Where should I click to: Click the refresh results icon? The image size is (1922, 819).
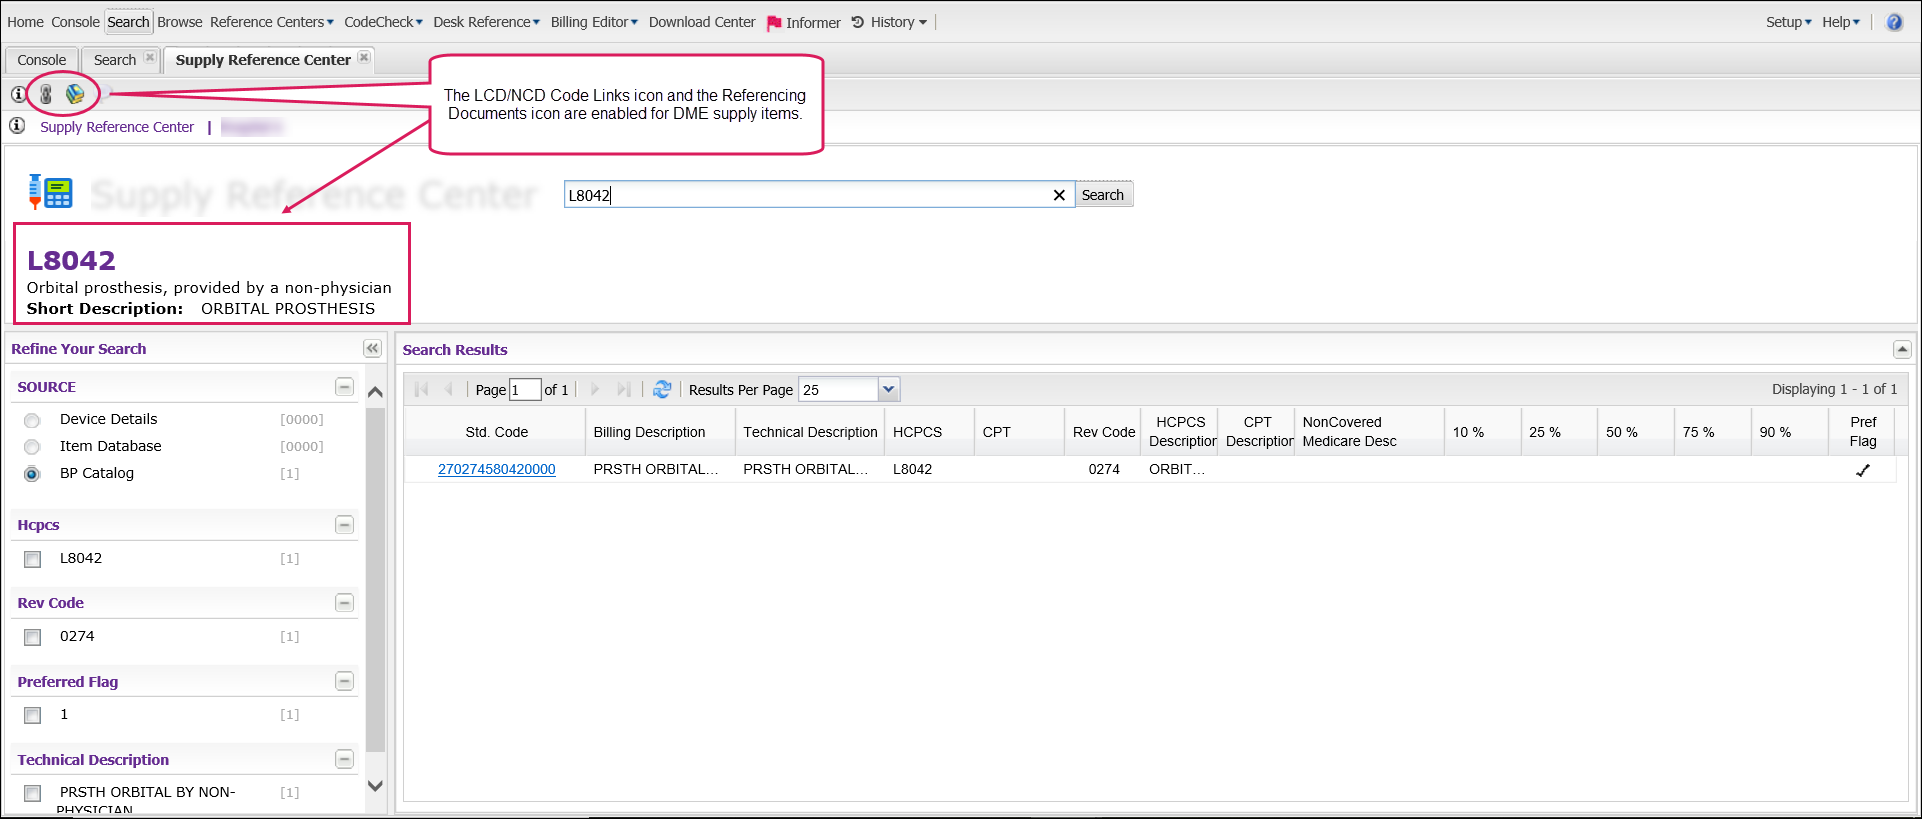(x=662, y=389)
